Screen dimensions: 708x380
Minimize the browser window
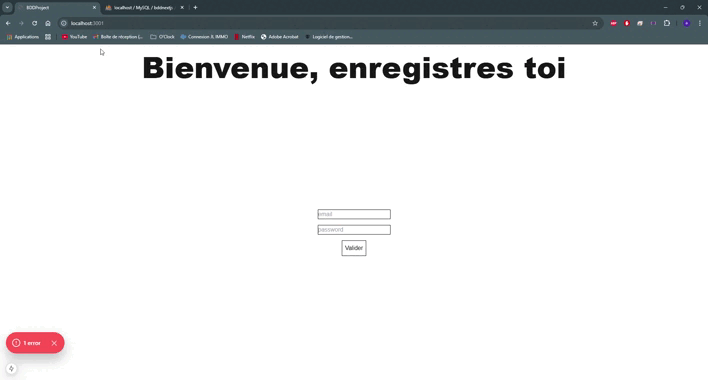click(x=666, y=7)
